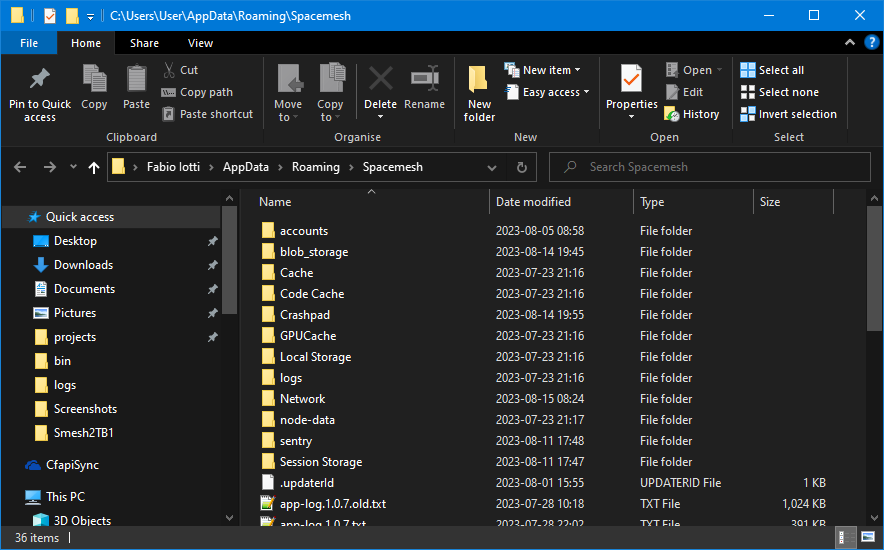Click Select all in ribbon

(772, 70)
